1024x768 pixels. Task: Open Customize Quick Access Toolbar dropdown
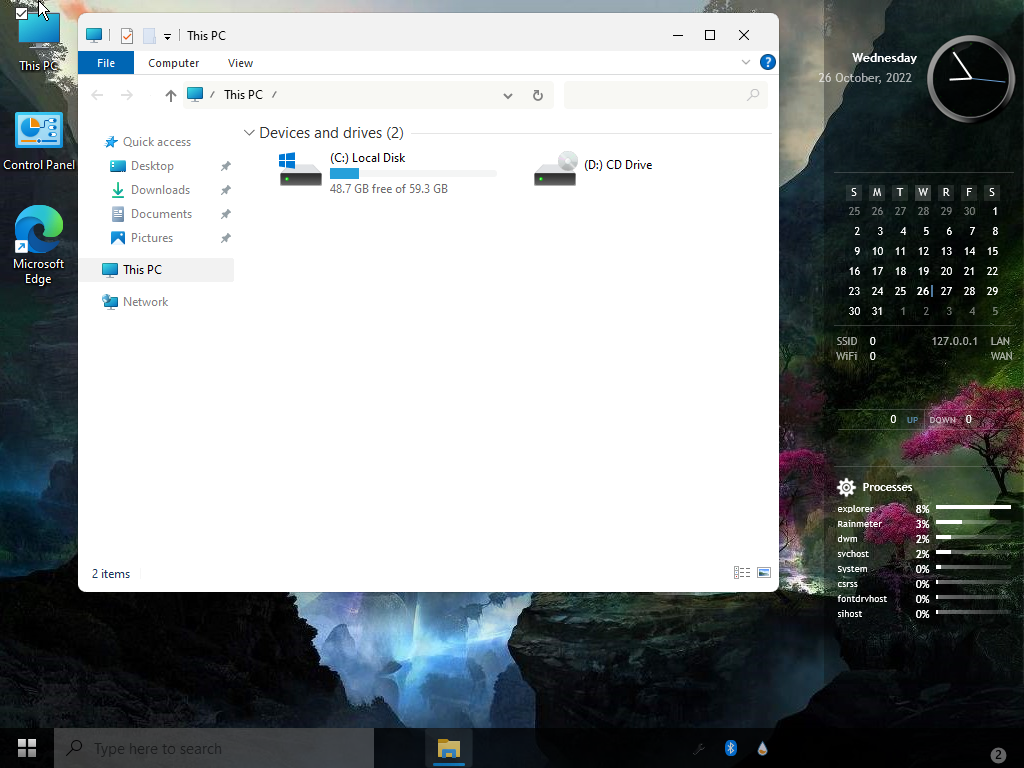167,37
